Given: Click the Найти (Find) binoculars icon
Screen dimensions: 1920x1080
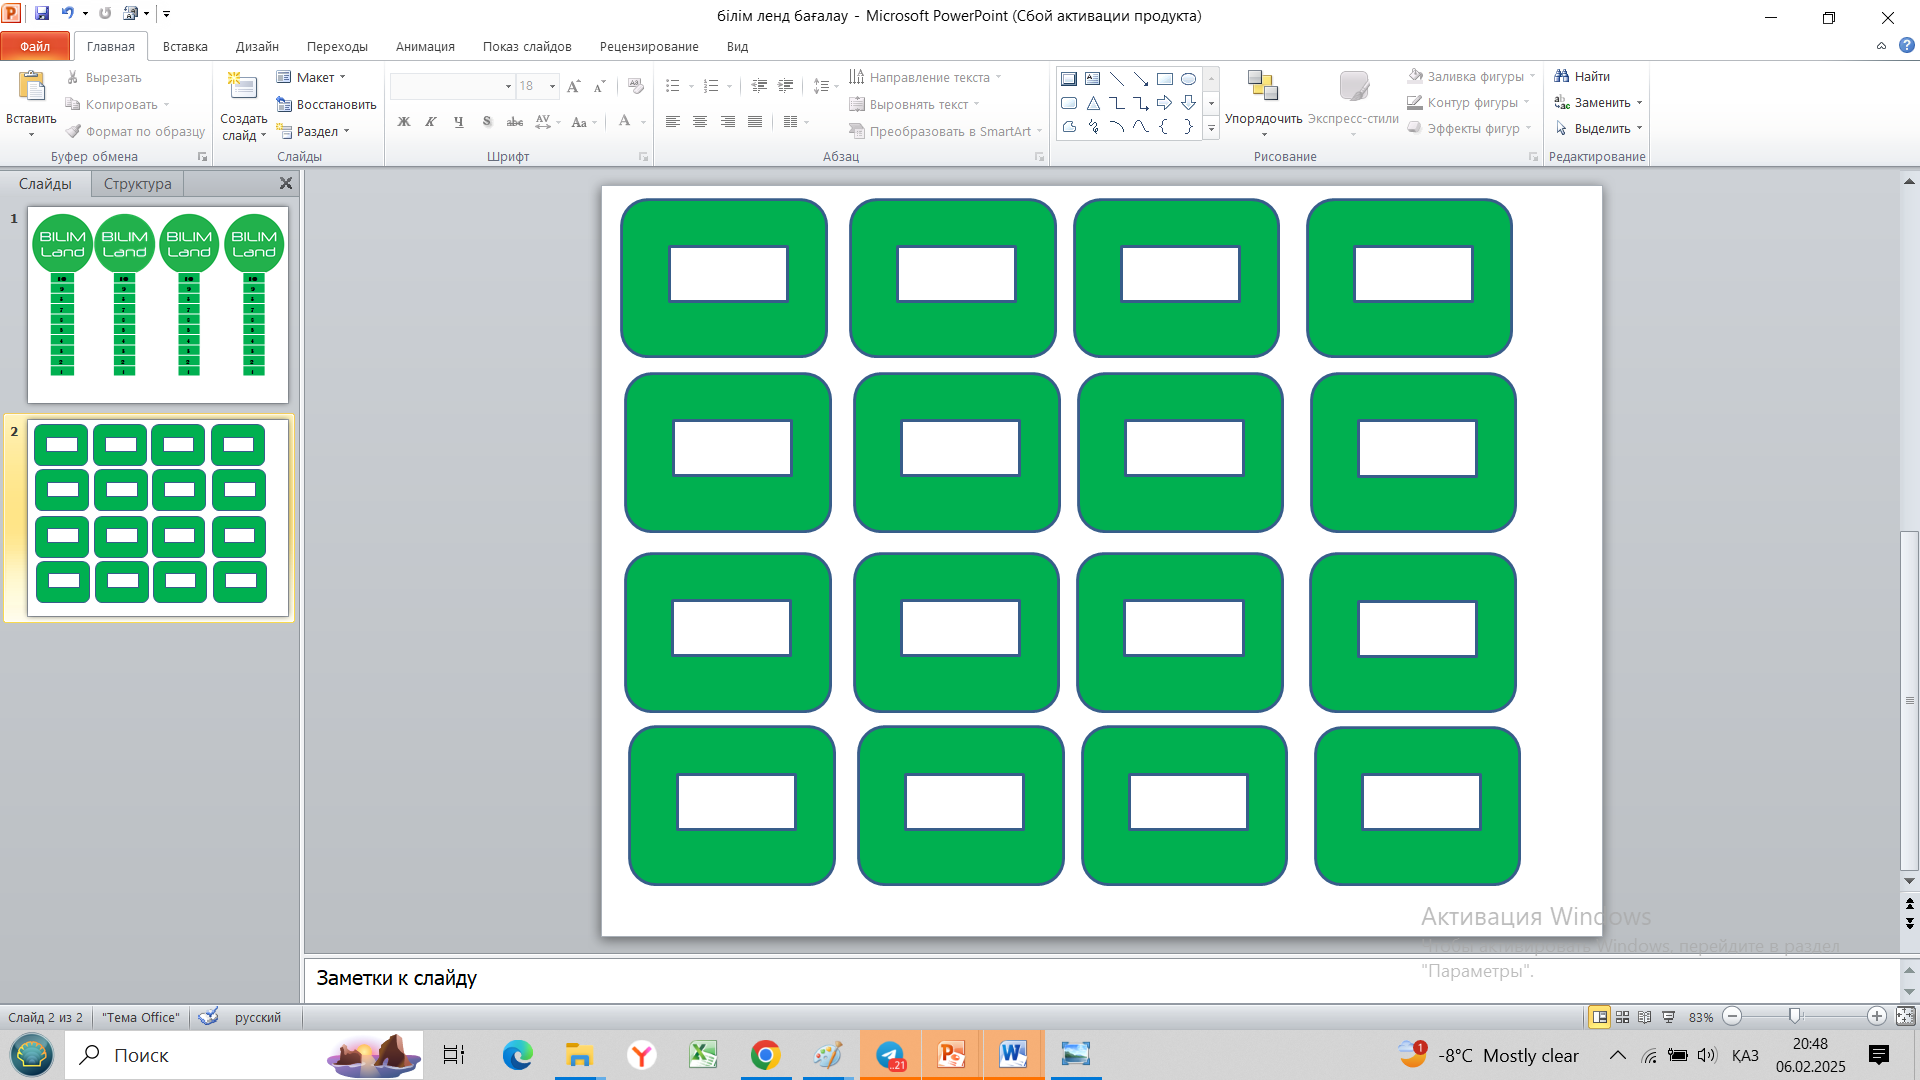Looking at the screenshot, I should coord(1561,76).
